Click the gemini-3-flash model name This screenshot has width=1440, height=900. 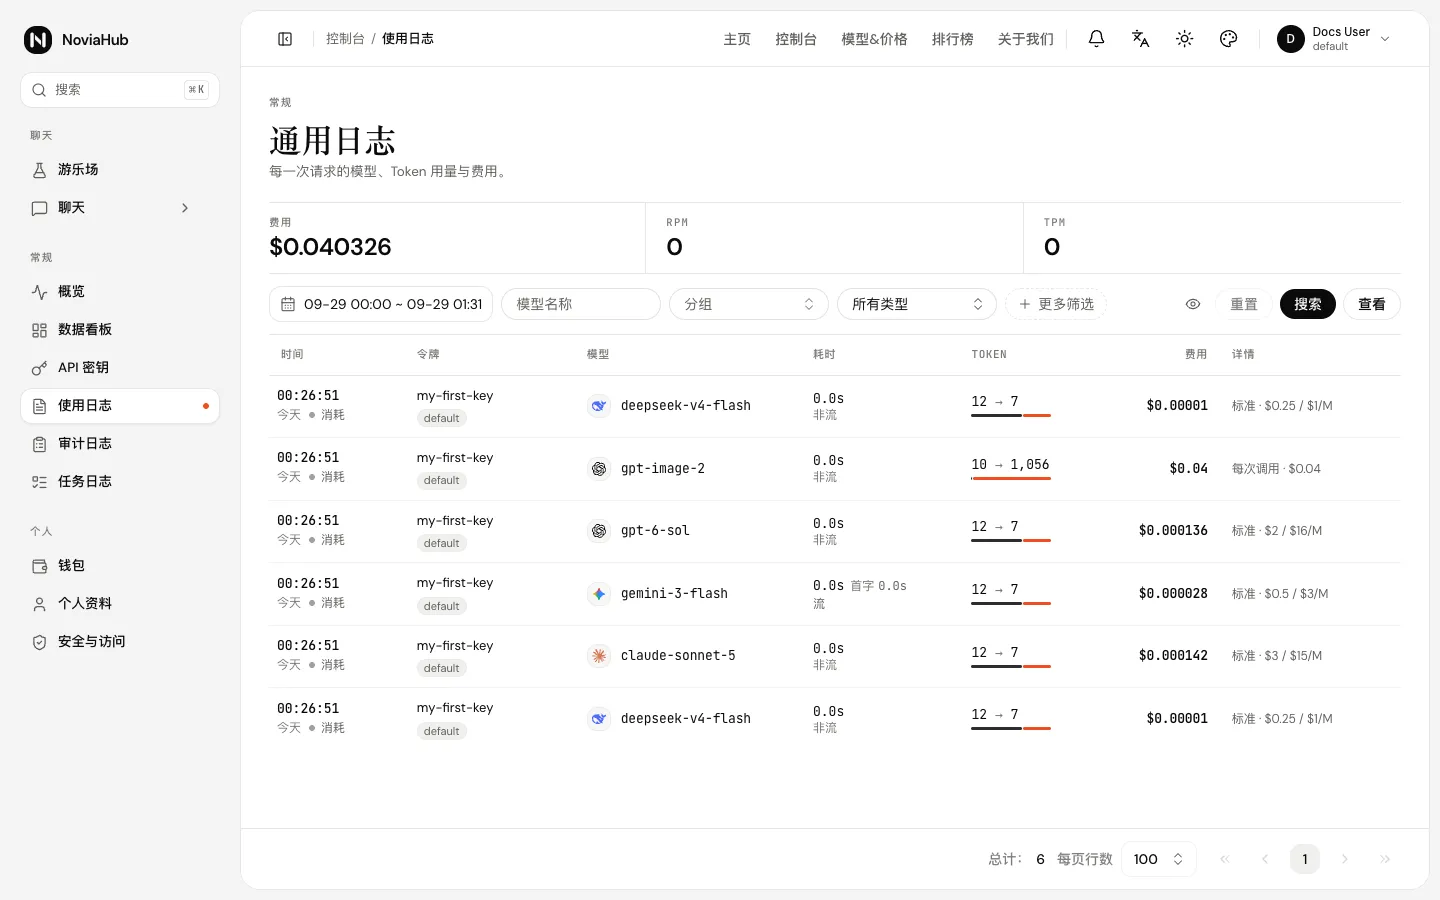pyautogui.click(x=674, y=594)
